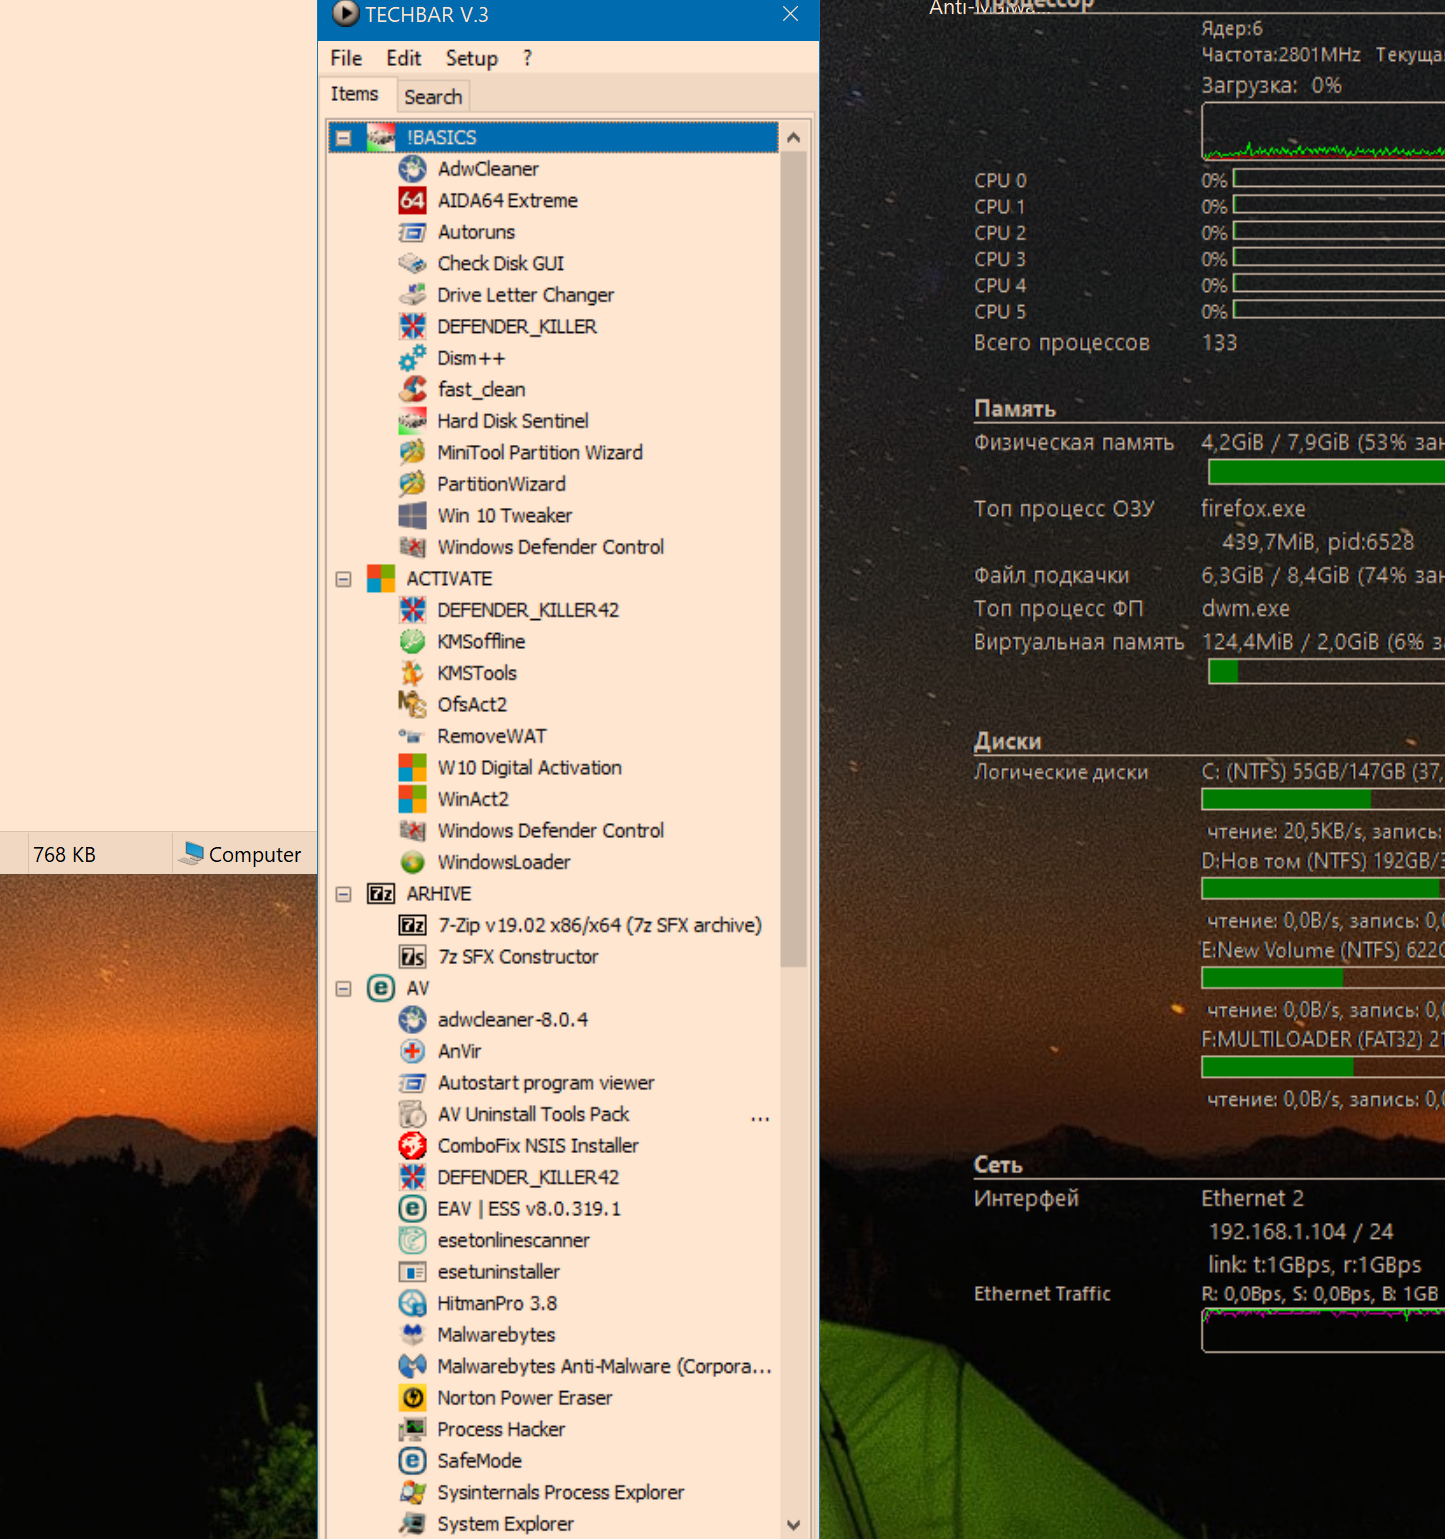
Task: Click the fast_clean icon
Action: 412,389
